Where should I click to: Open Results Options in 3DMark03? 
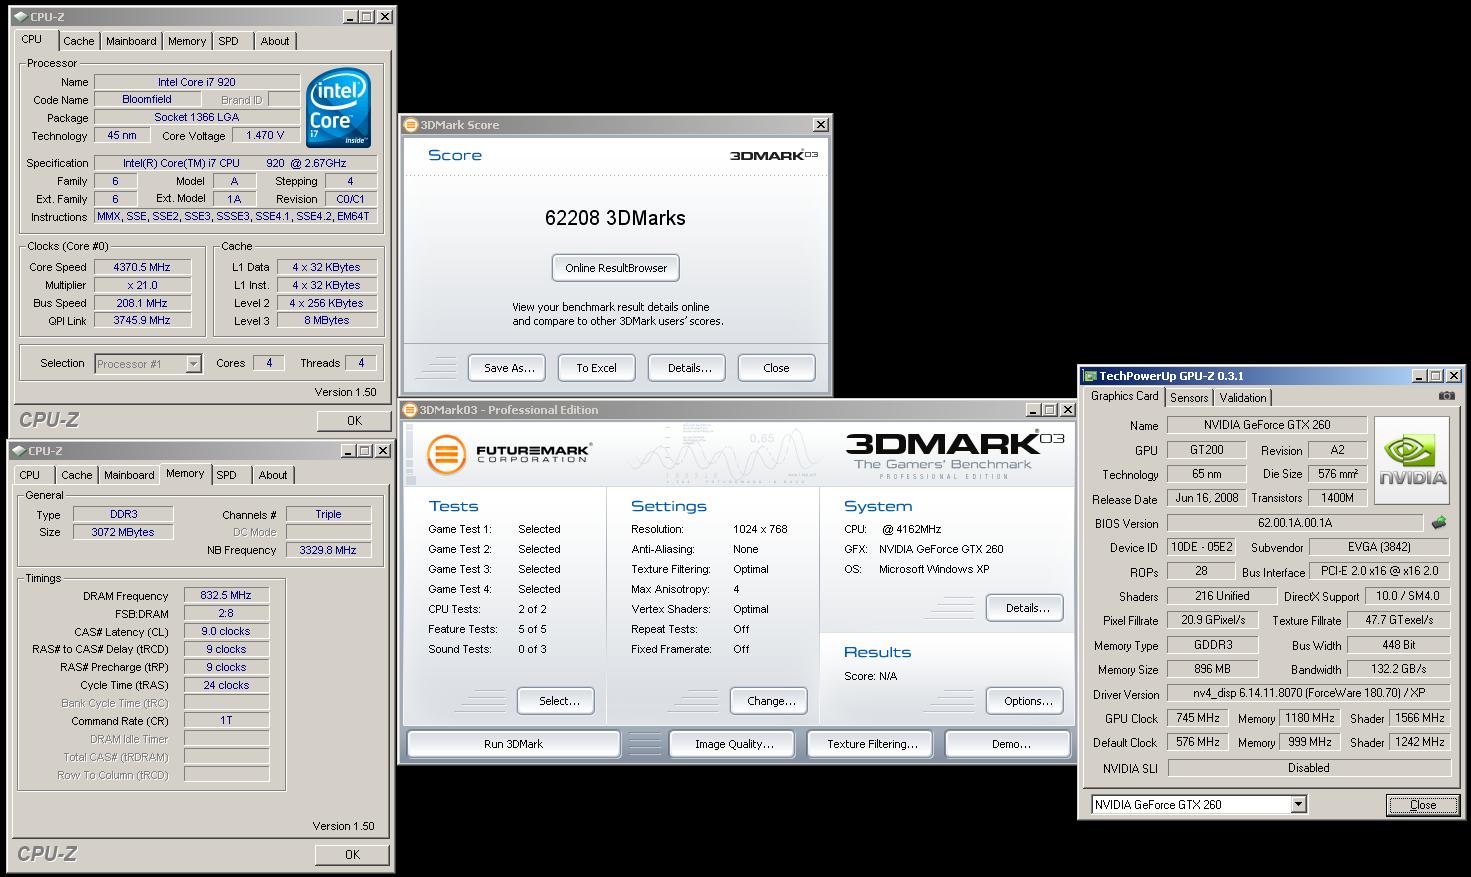pyautogui.click(x=1025, y=701)
